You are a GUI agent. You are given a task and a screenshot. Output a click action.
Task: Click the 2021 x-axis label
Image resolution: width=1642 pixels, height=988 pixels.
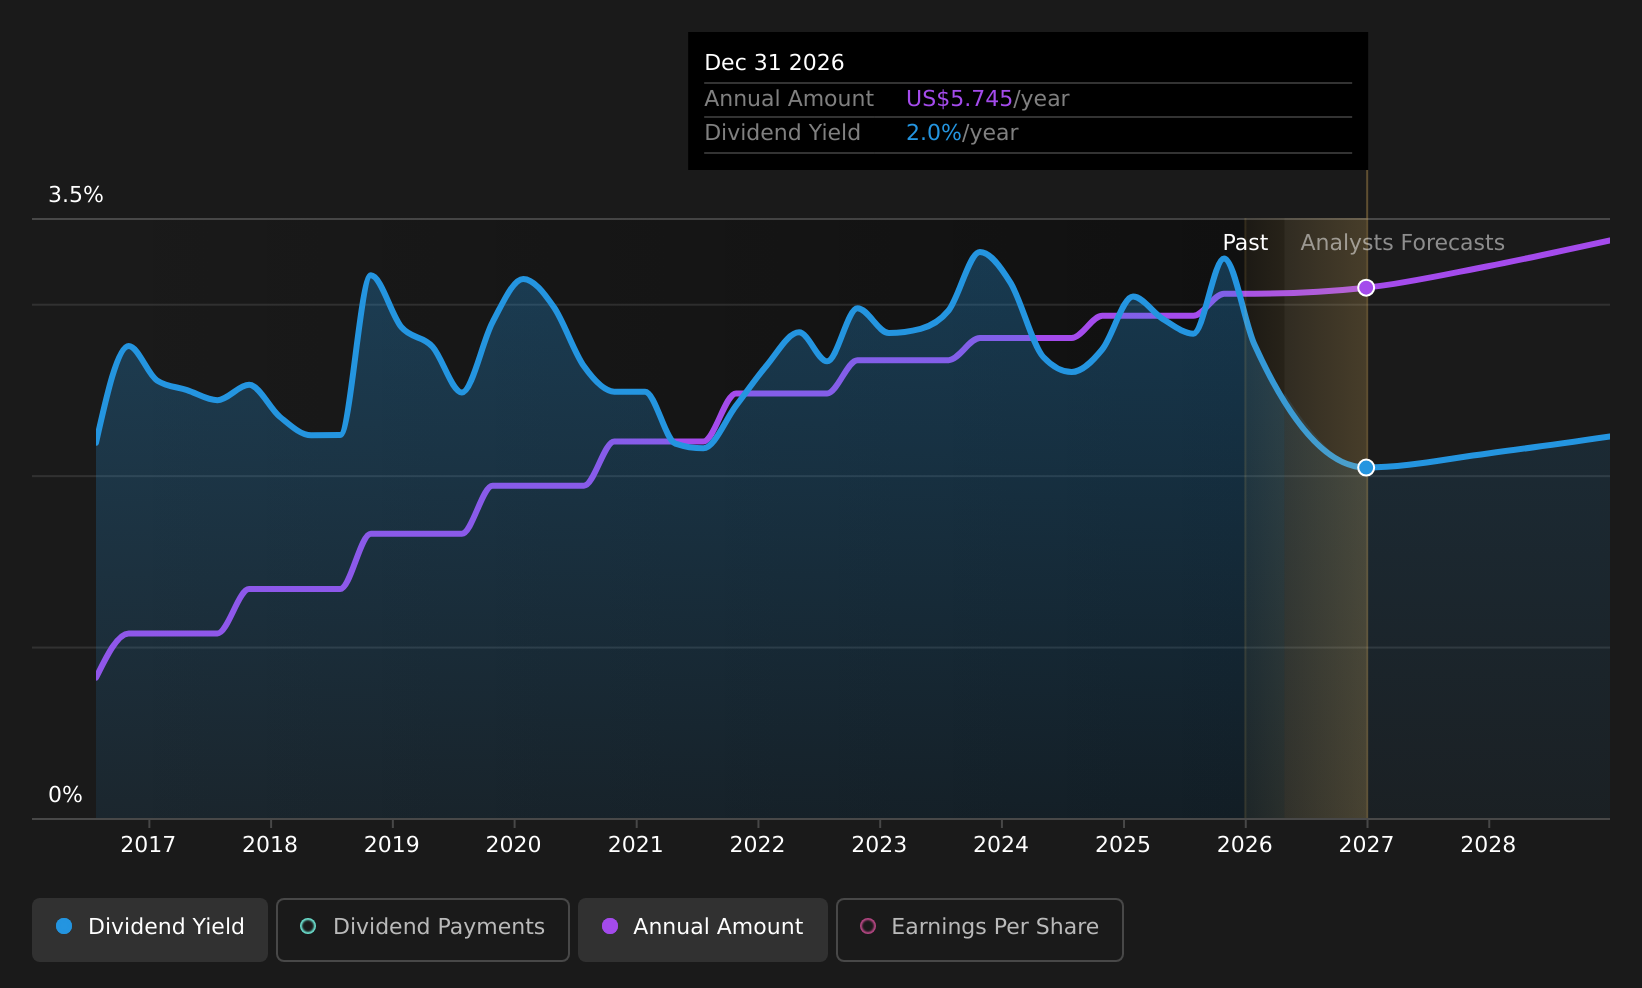coord(636,845)
